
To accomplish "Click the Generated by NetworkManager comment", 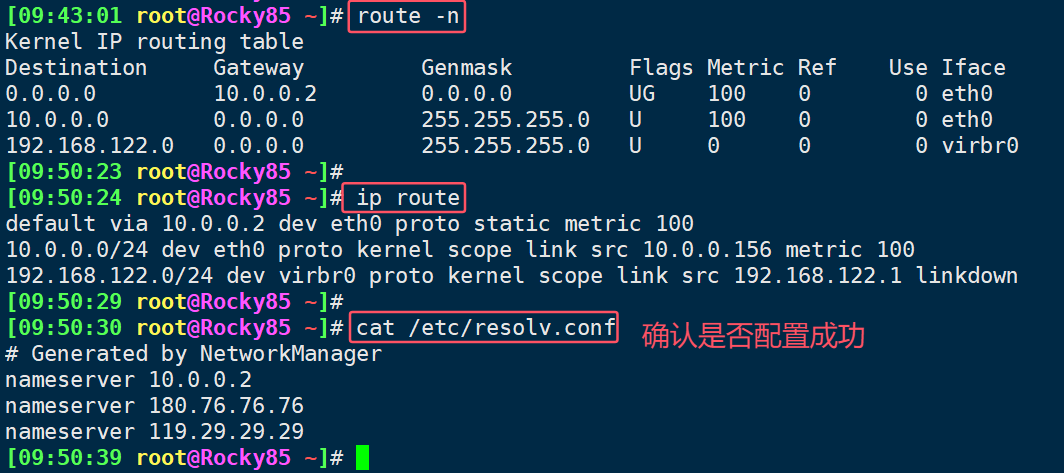I will point(193,354).
